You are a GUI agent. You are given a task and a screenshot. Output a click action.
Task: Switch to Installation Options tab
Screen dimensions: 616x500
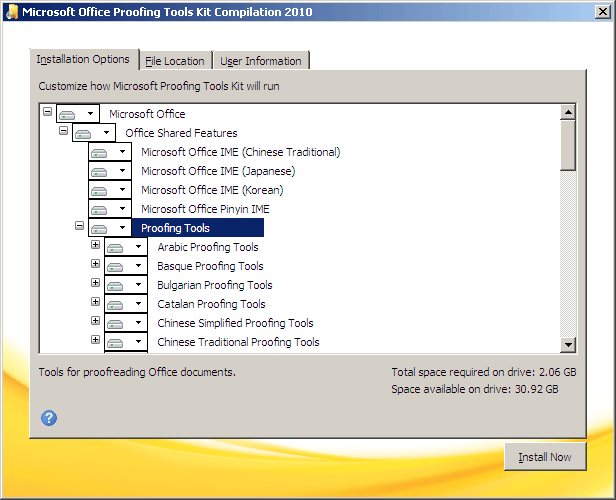click(x=83, y=59)
